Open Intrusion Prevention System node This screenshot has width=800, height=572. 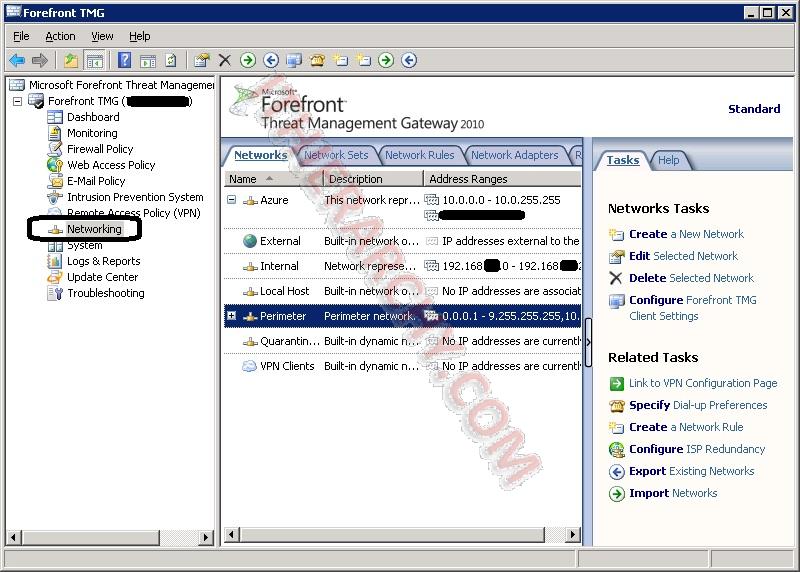pos(135,197)
